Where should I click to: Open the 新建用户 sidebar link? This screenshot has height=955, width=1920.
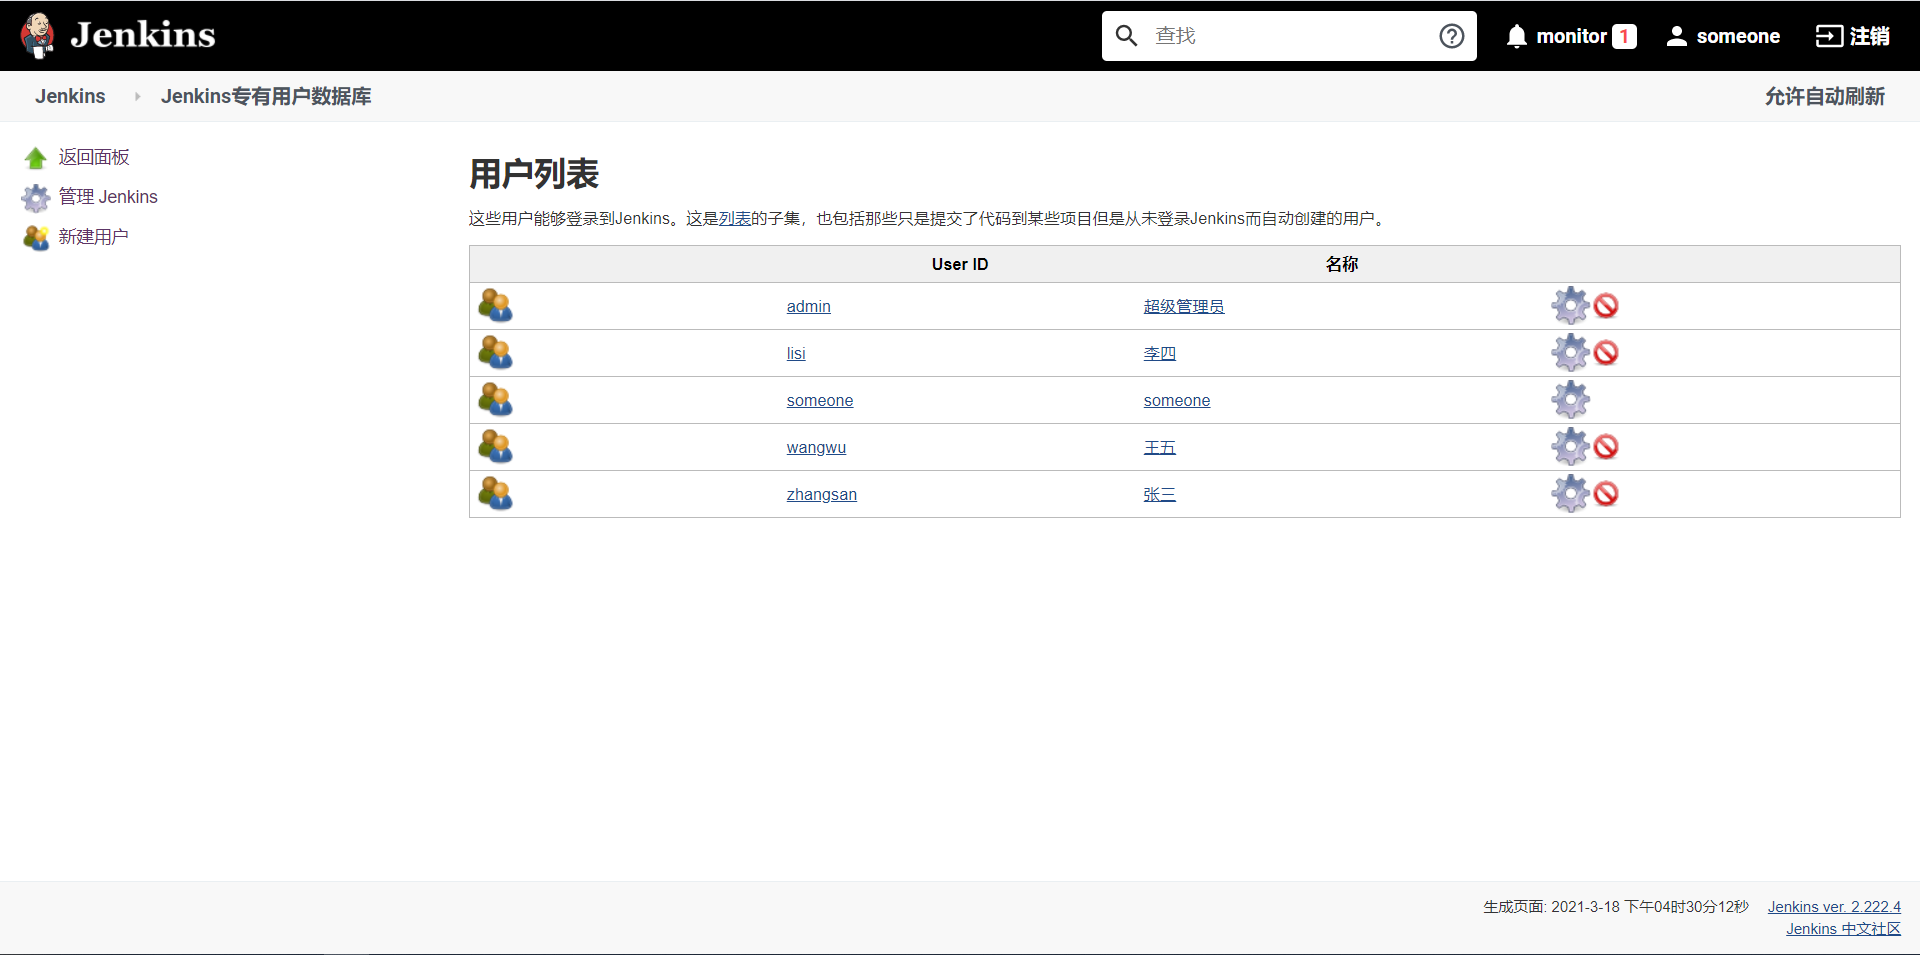click(x=93, y=237)
